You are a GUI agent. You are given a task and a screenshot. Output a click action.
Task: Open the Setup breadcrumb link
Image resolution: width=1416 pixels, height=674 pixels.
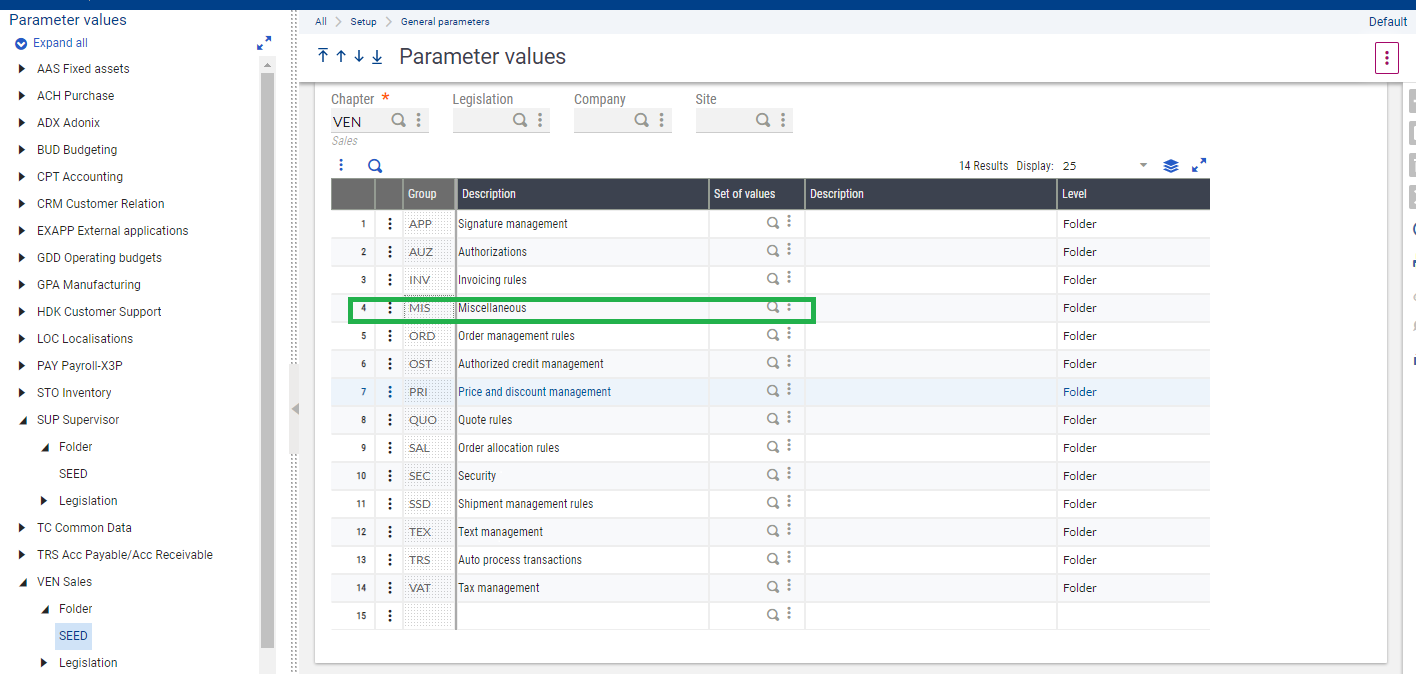point(363,21)
